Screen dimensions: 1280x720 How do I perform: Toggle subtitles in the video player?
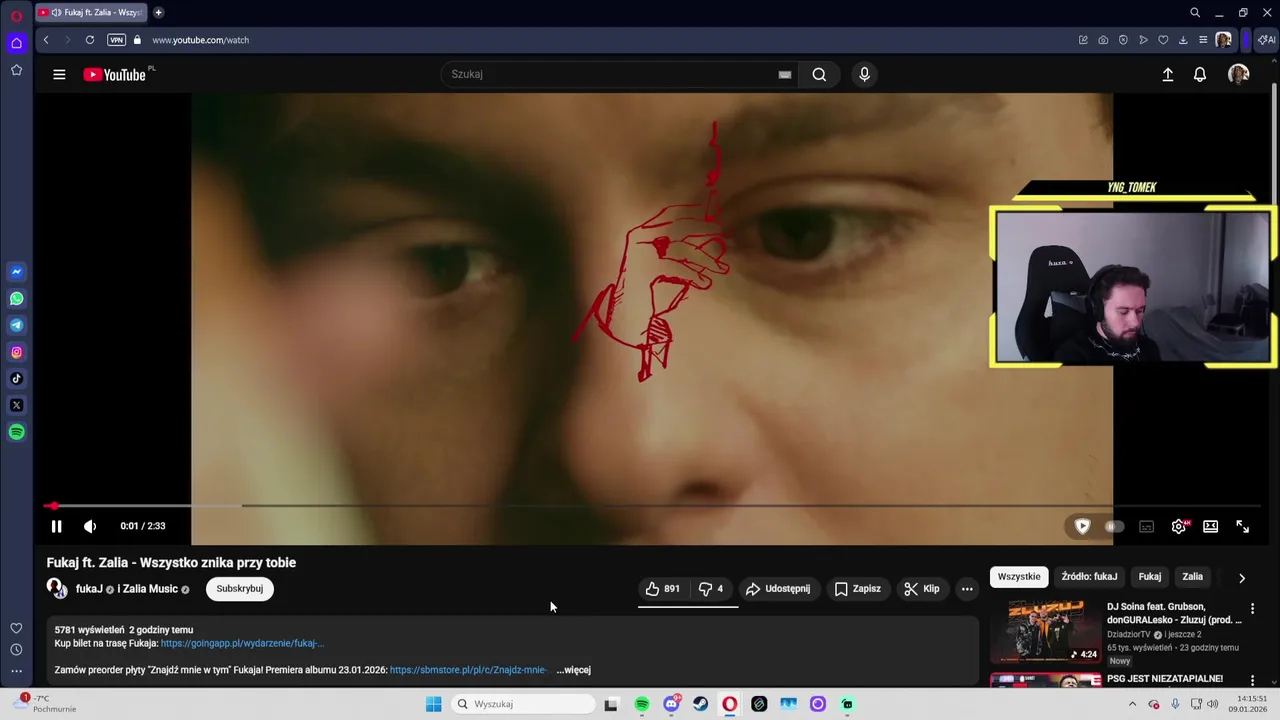pos(1146,526)
